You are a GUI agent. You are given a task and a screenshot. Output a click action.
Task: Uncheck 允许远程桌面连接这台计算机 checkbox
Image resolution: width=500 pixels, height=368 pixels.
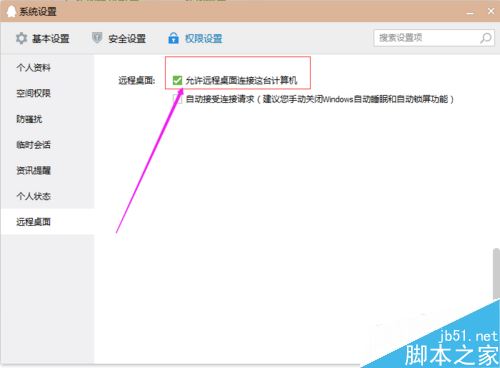(177, 80)
